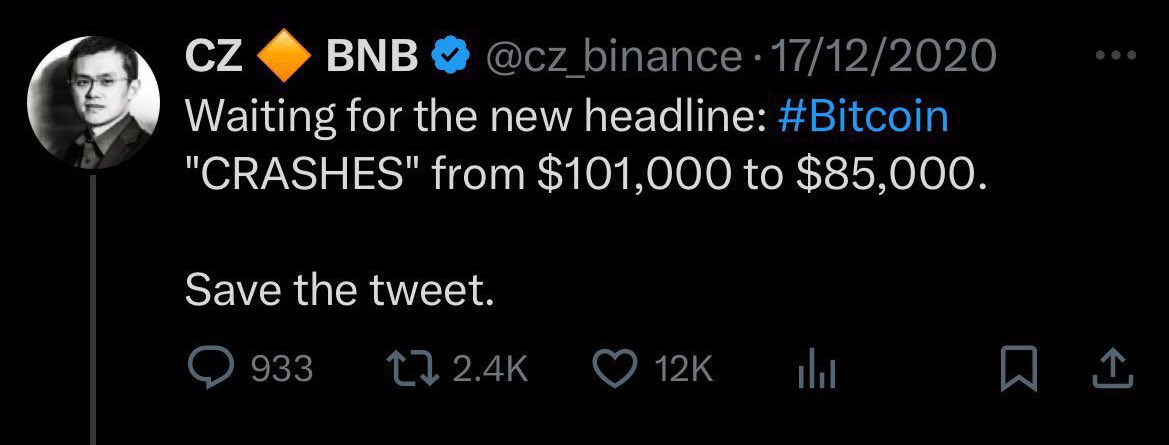Screen dimensions: 1169x445
Task: Click the reply speech bubble icon
Action: 208,370
